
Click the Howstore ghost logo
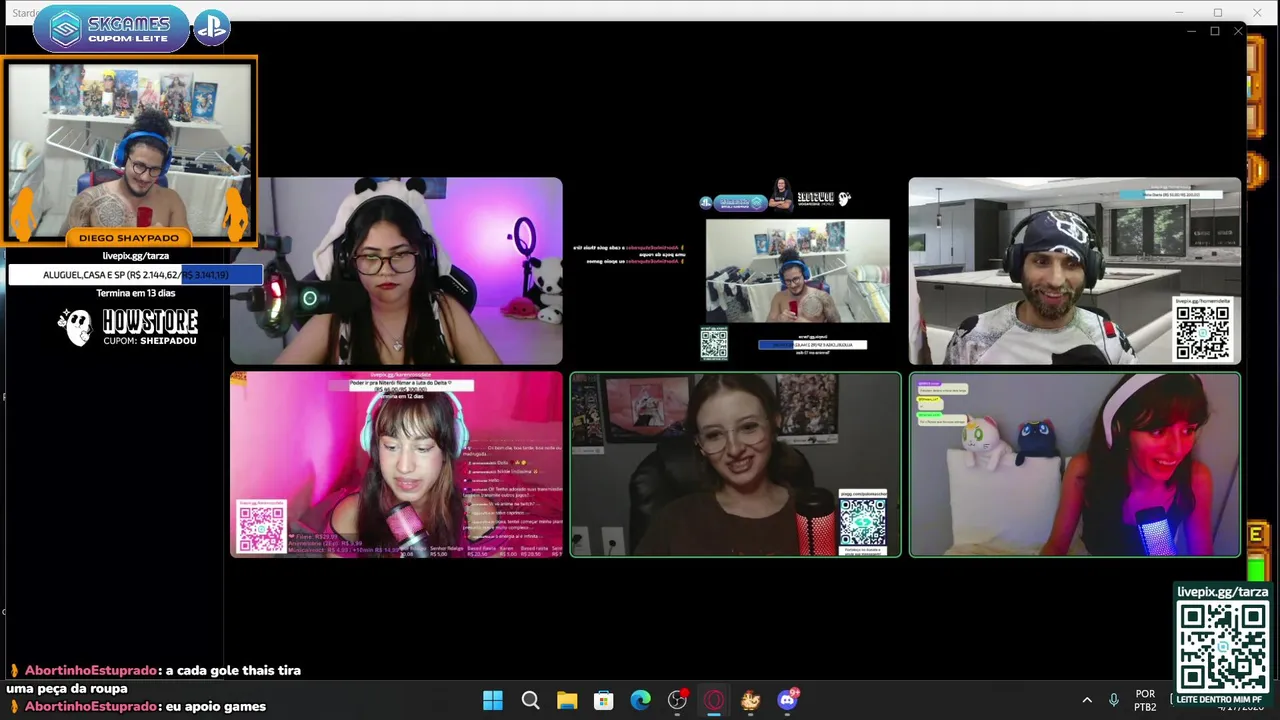pyautogui.click(x=75, y=327)
